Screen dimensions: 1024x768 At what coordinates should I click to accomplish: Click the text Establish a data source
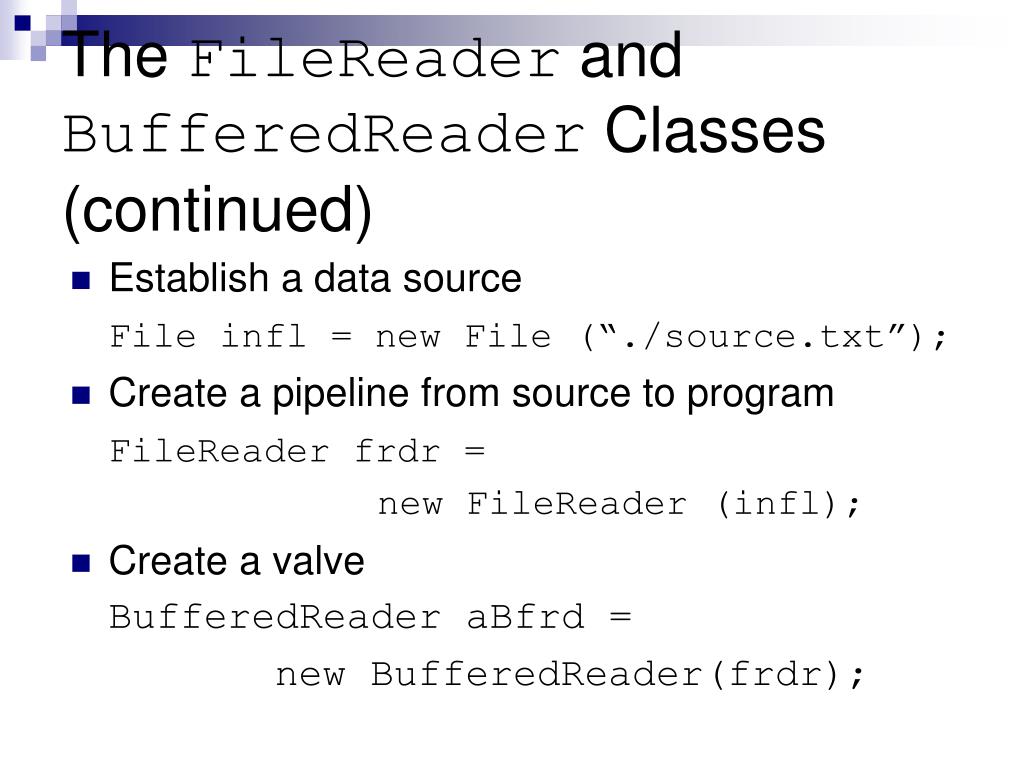[x=315, y=278]
